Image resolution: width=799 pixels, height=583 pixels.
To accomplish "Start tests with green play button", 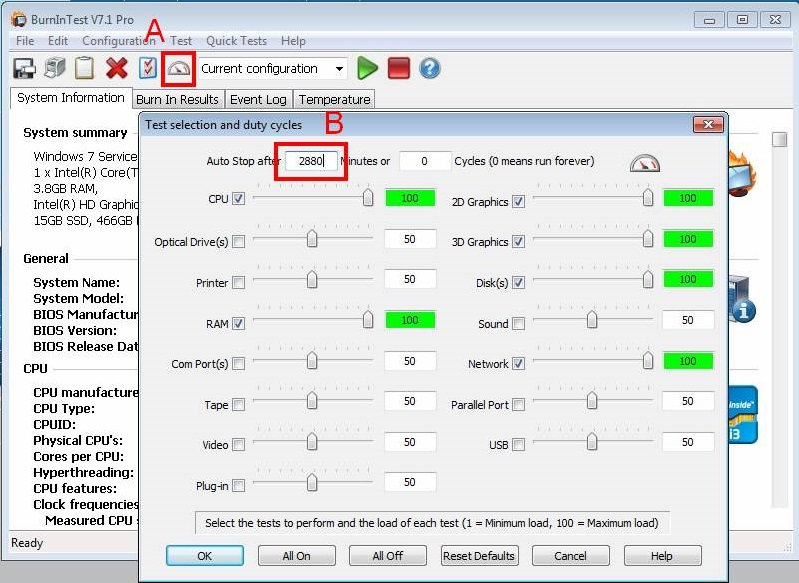I will coord(367,68).
